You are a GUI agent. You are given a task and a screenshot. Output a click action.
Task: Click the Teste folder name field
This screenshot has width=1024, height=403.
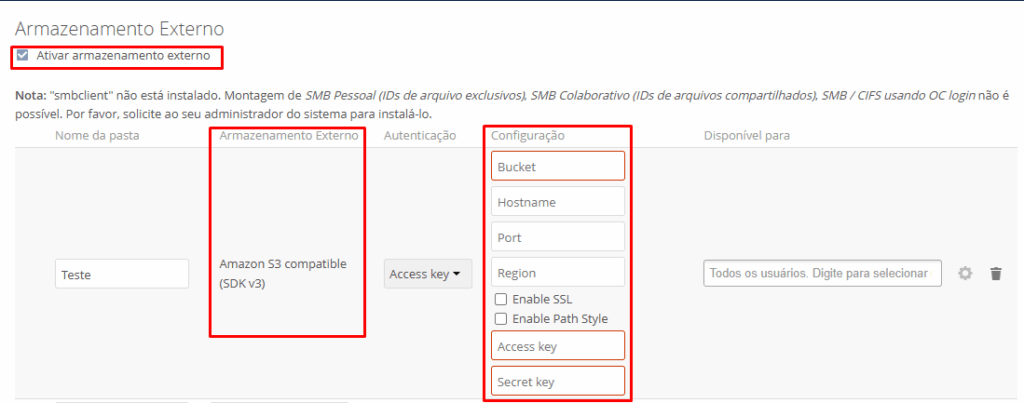click(122, 274)
